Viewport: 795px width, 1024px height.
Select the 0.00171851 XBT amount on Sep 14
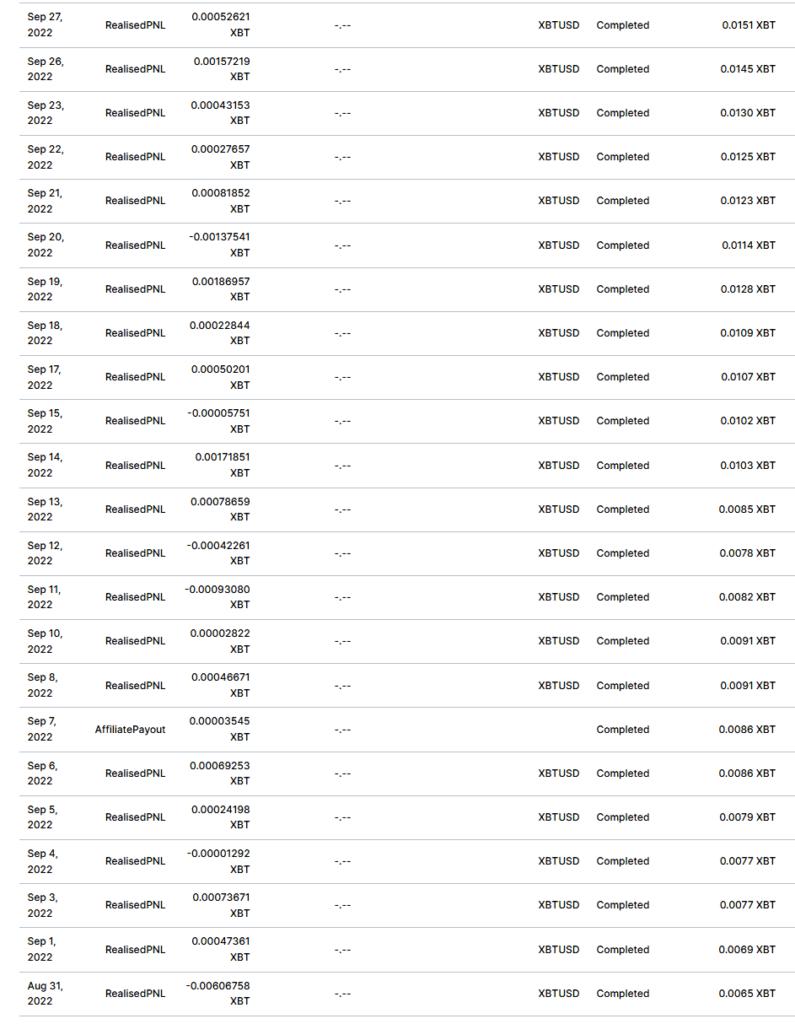pos(222,464)
